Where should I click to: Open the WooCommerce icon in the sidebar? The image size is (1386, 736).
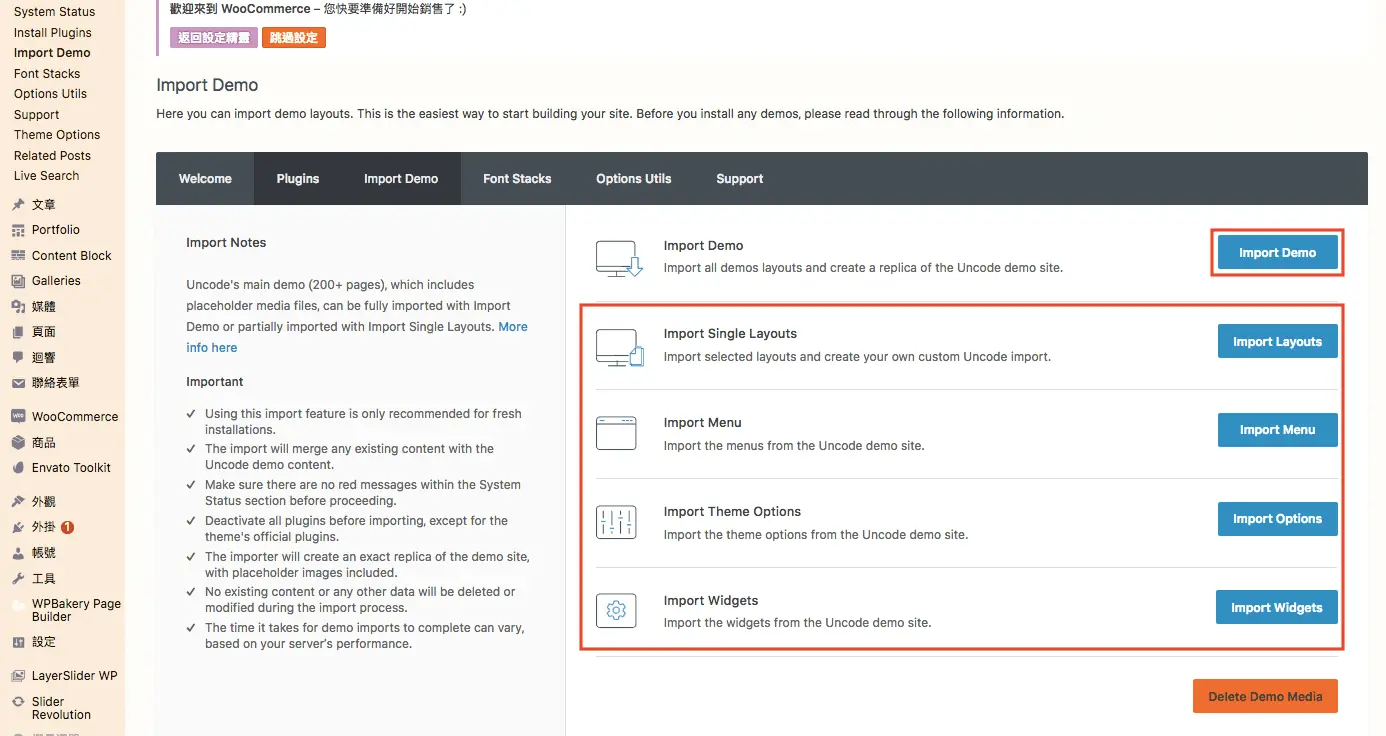point(18,417)
